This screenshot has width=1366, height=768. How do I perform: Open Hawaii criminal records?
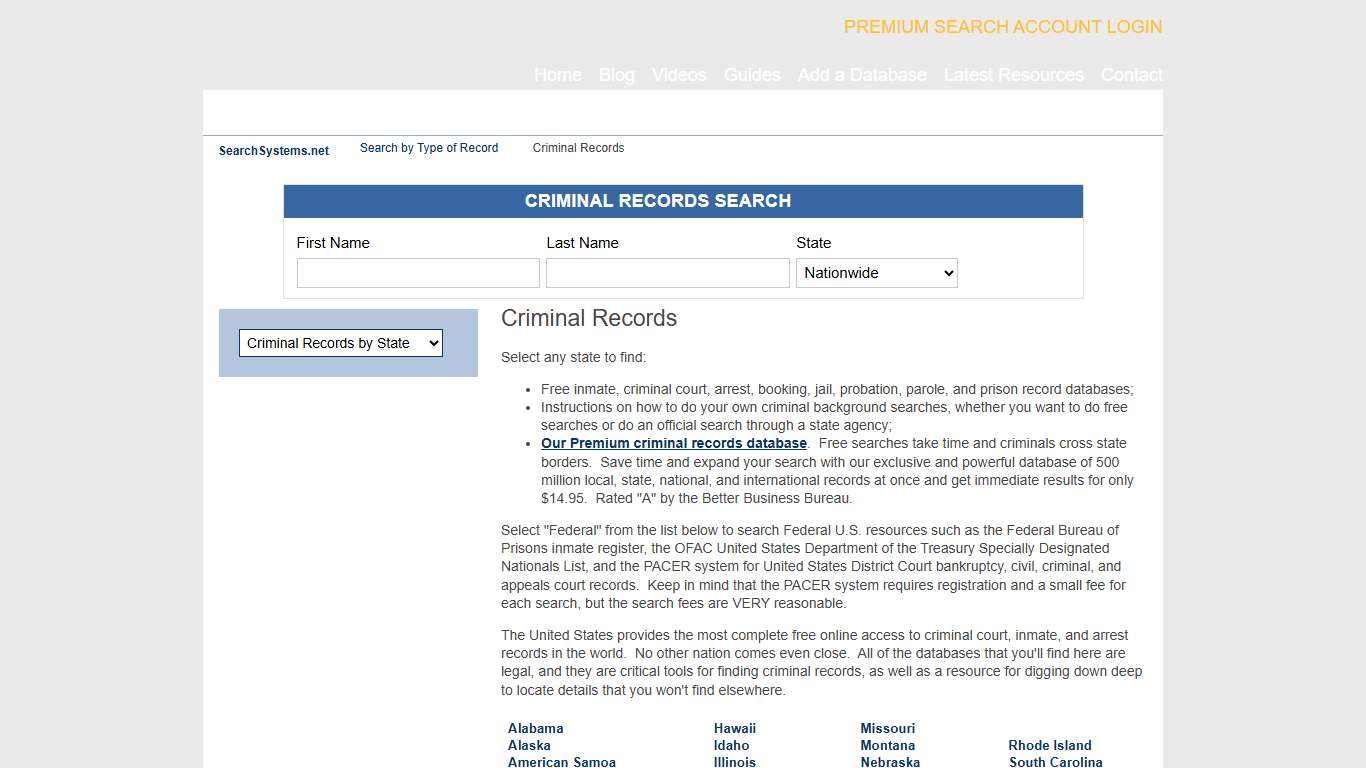tap(733, 728)
